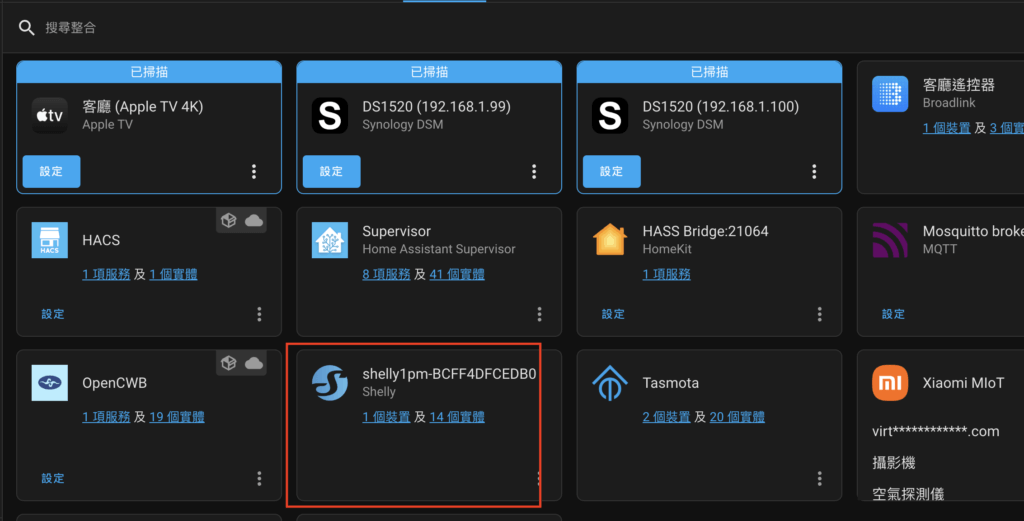This screenshot has height=521, width=1024.
Task: Click the Supervisor house icon
Action: (330, 240)
